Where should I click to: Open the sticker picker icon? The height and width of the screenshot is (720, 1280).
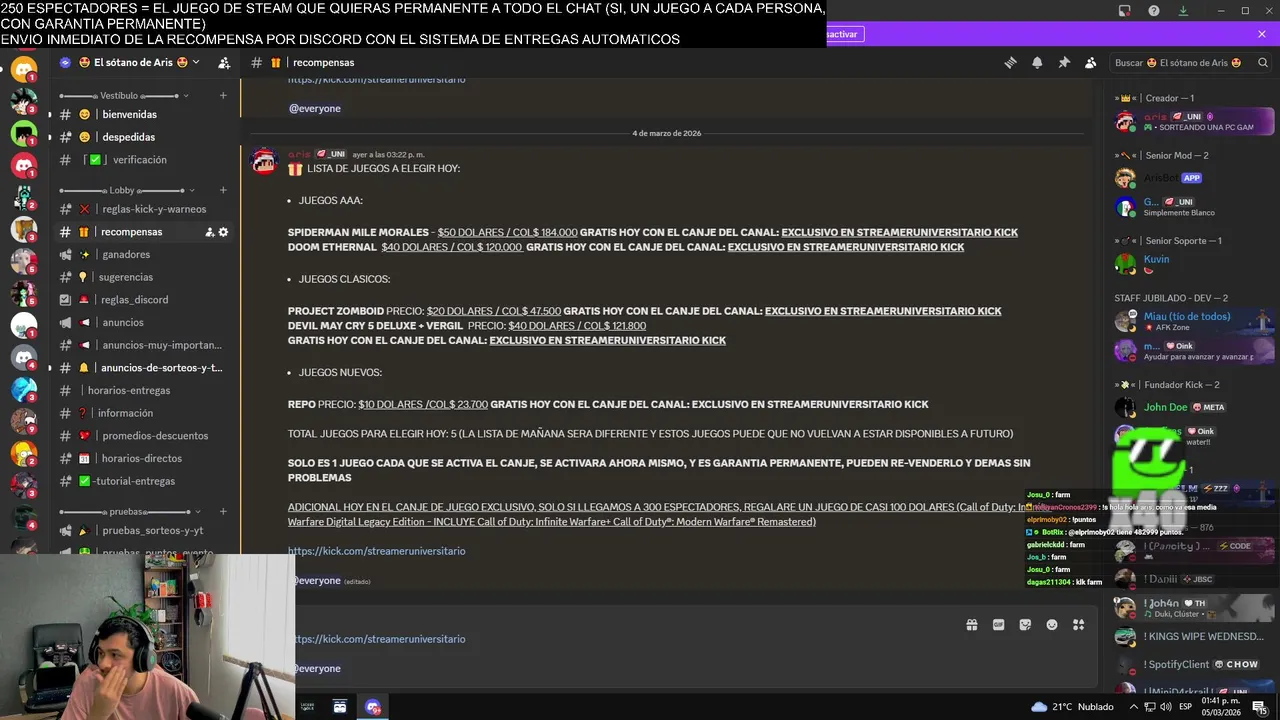(1025, 625)
